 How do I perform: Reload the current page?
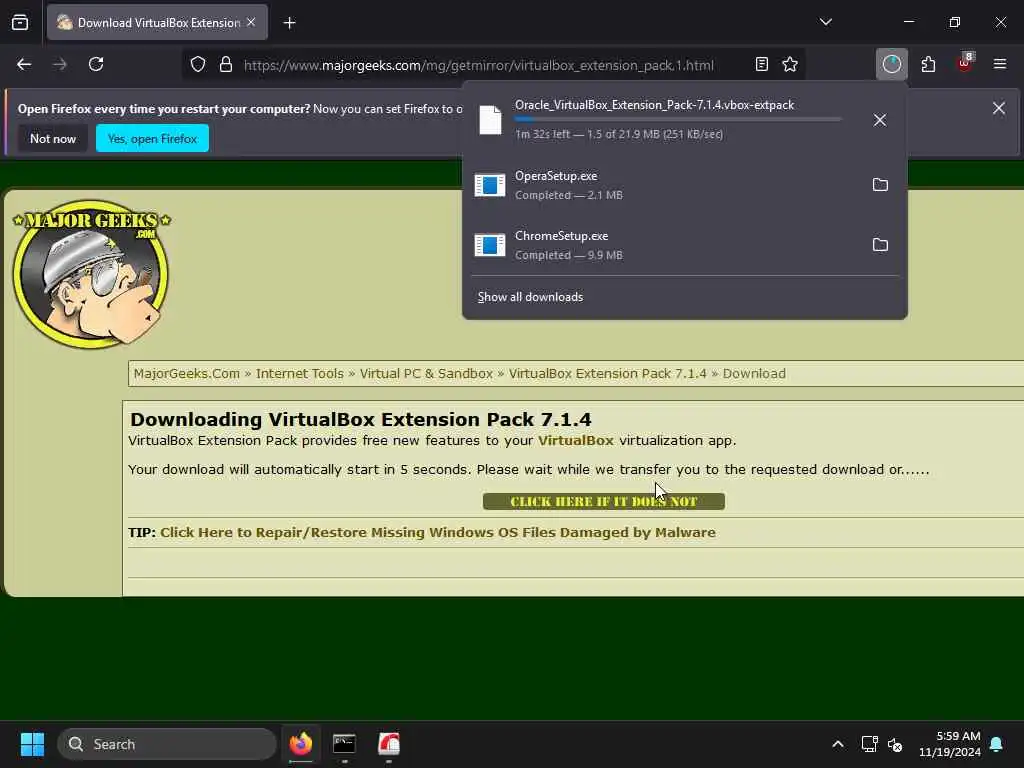pyautogui.click(x=96, y=65)
